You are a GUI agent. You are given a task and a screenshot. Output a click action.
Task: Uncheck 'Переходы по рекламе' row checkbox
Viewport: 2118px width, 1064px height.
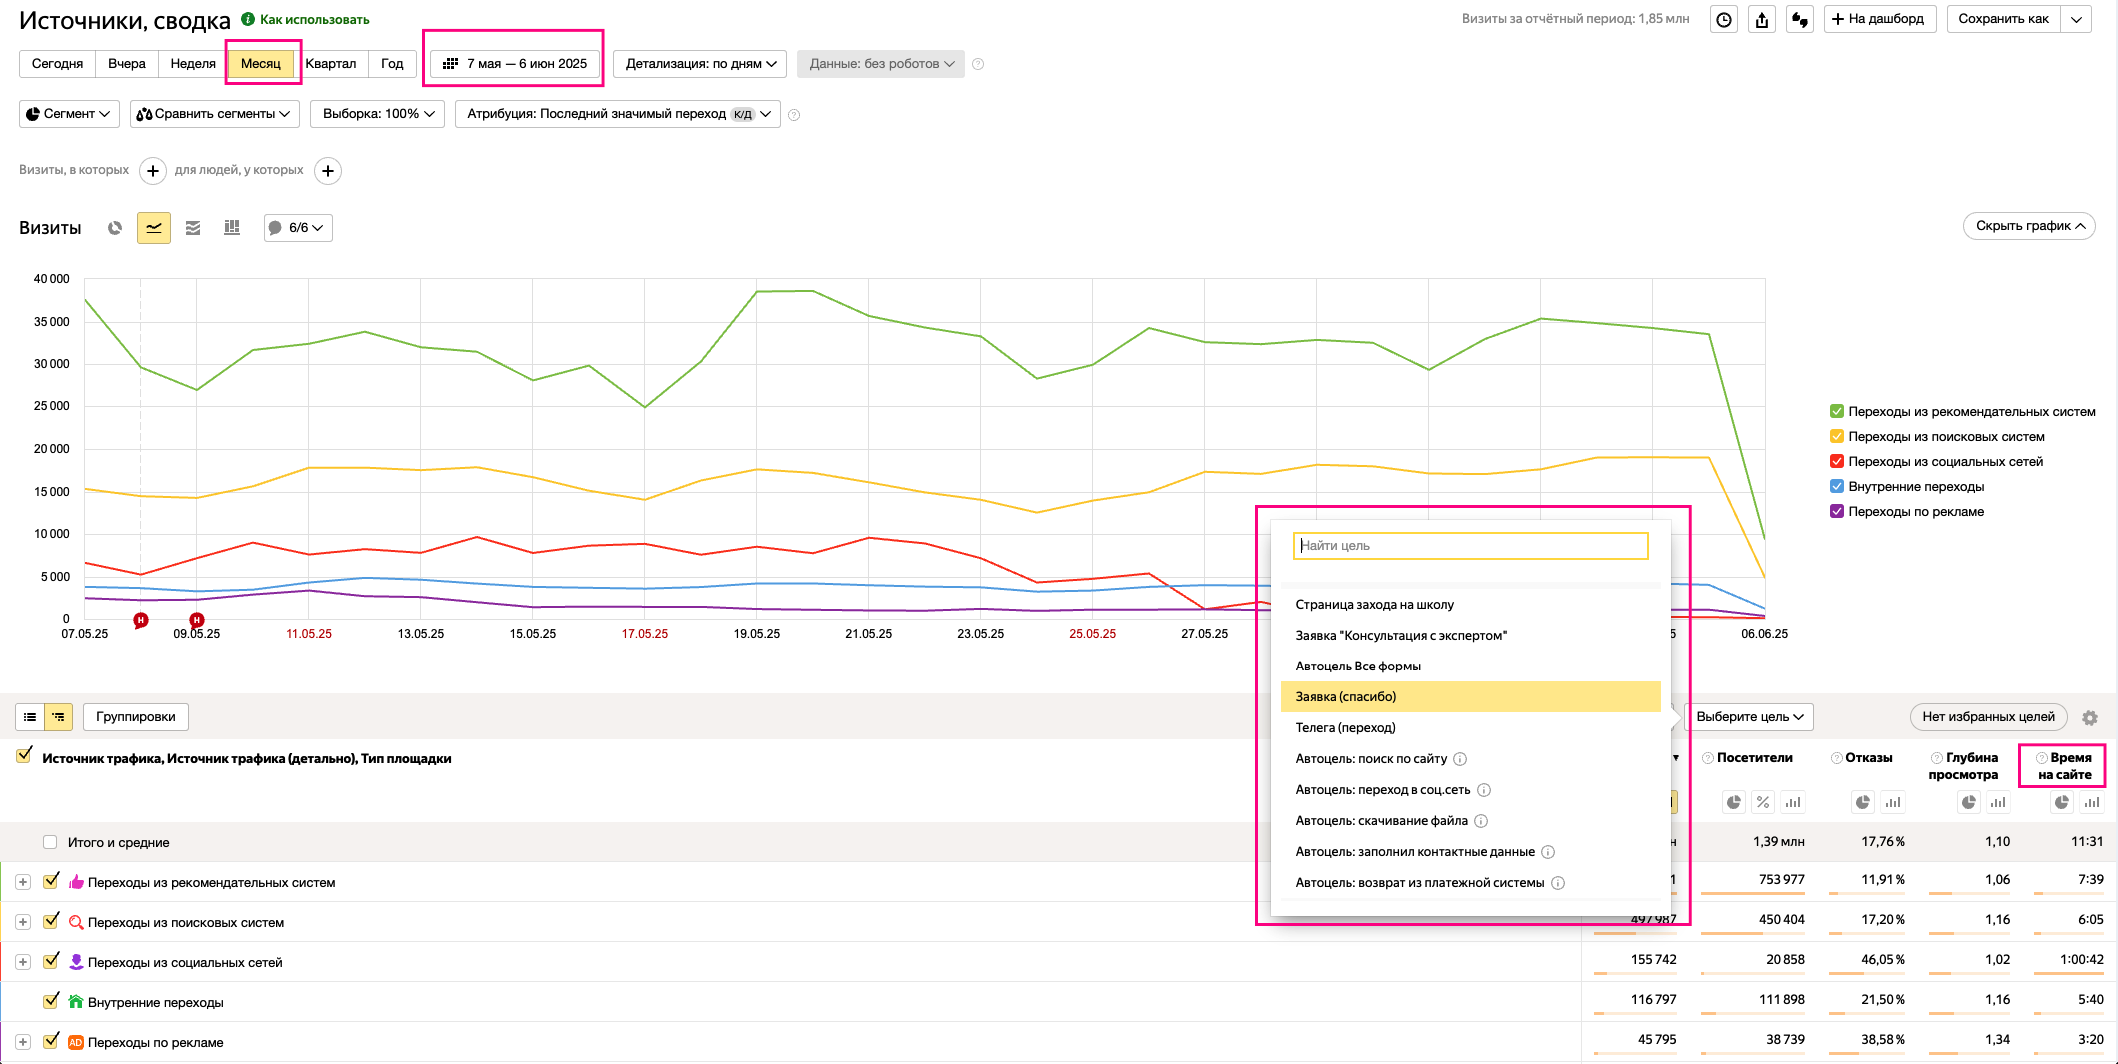tap(51, 1041)
